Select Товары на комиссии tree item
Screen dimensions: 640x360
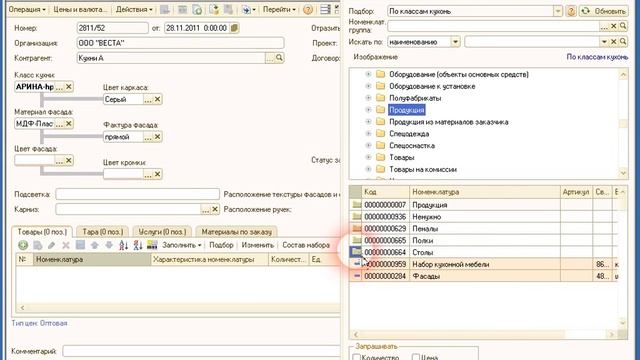point(423,169)
